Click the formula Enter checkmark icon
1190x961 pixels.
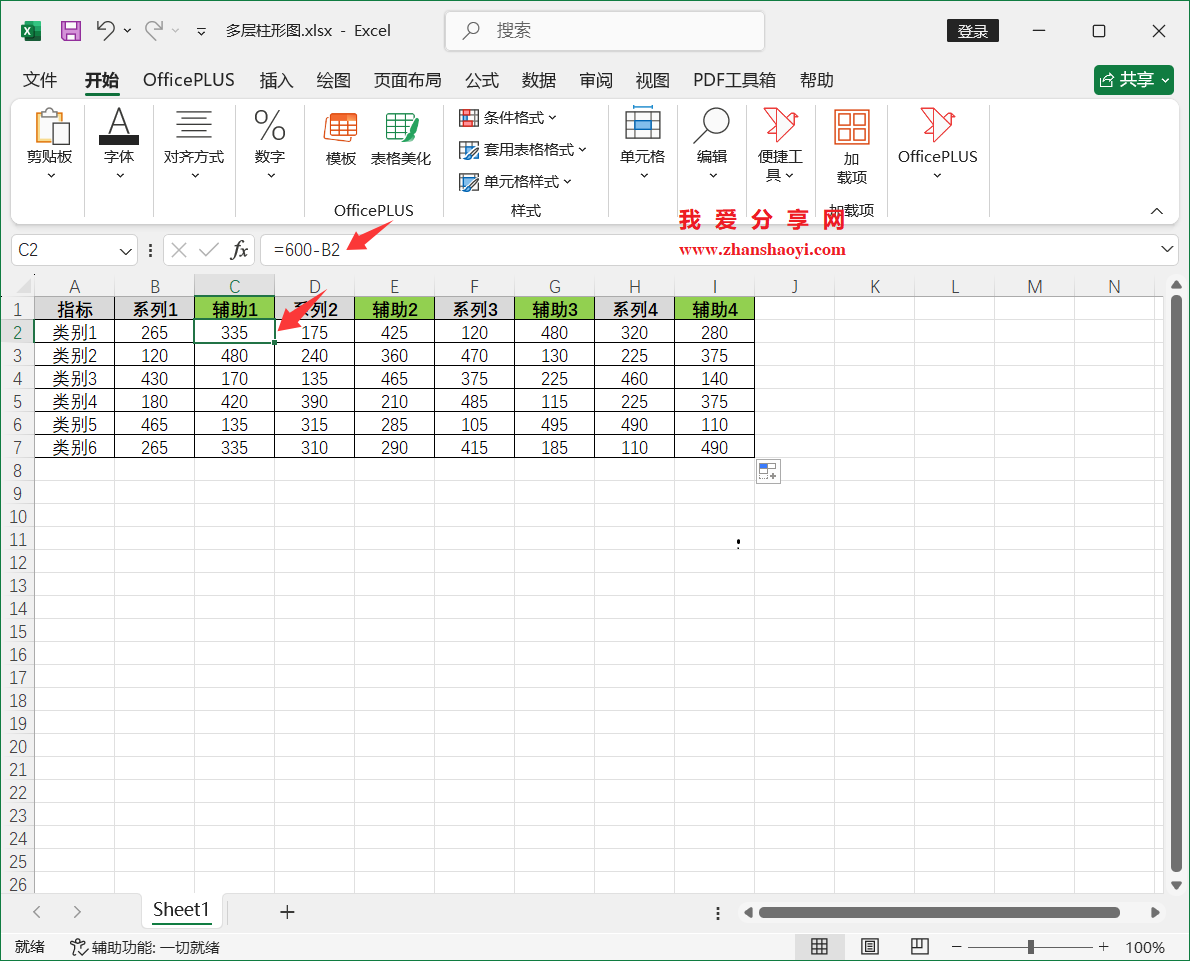tap(209, 250)
